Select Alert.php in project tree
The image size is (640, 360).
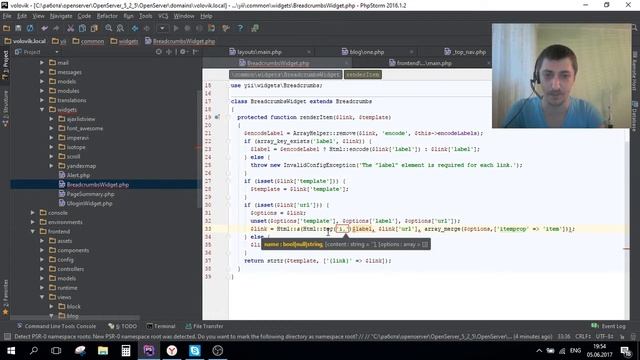coord(78,175)
